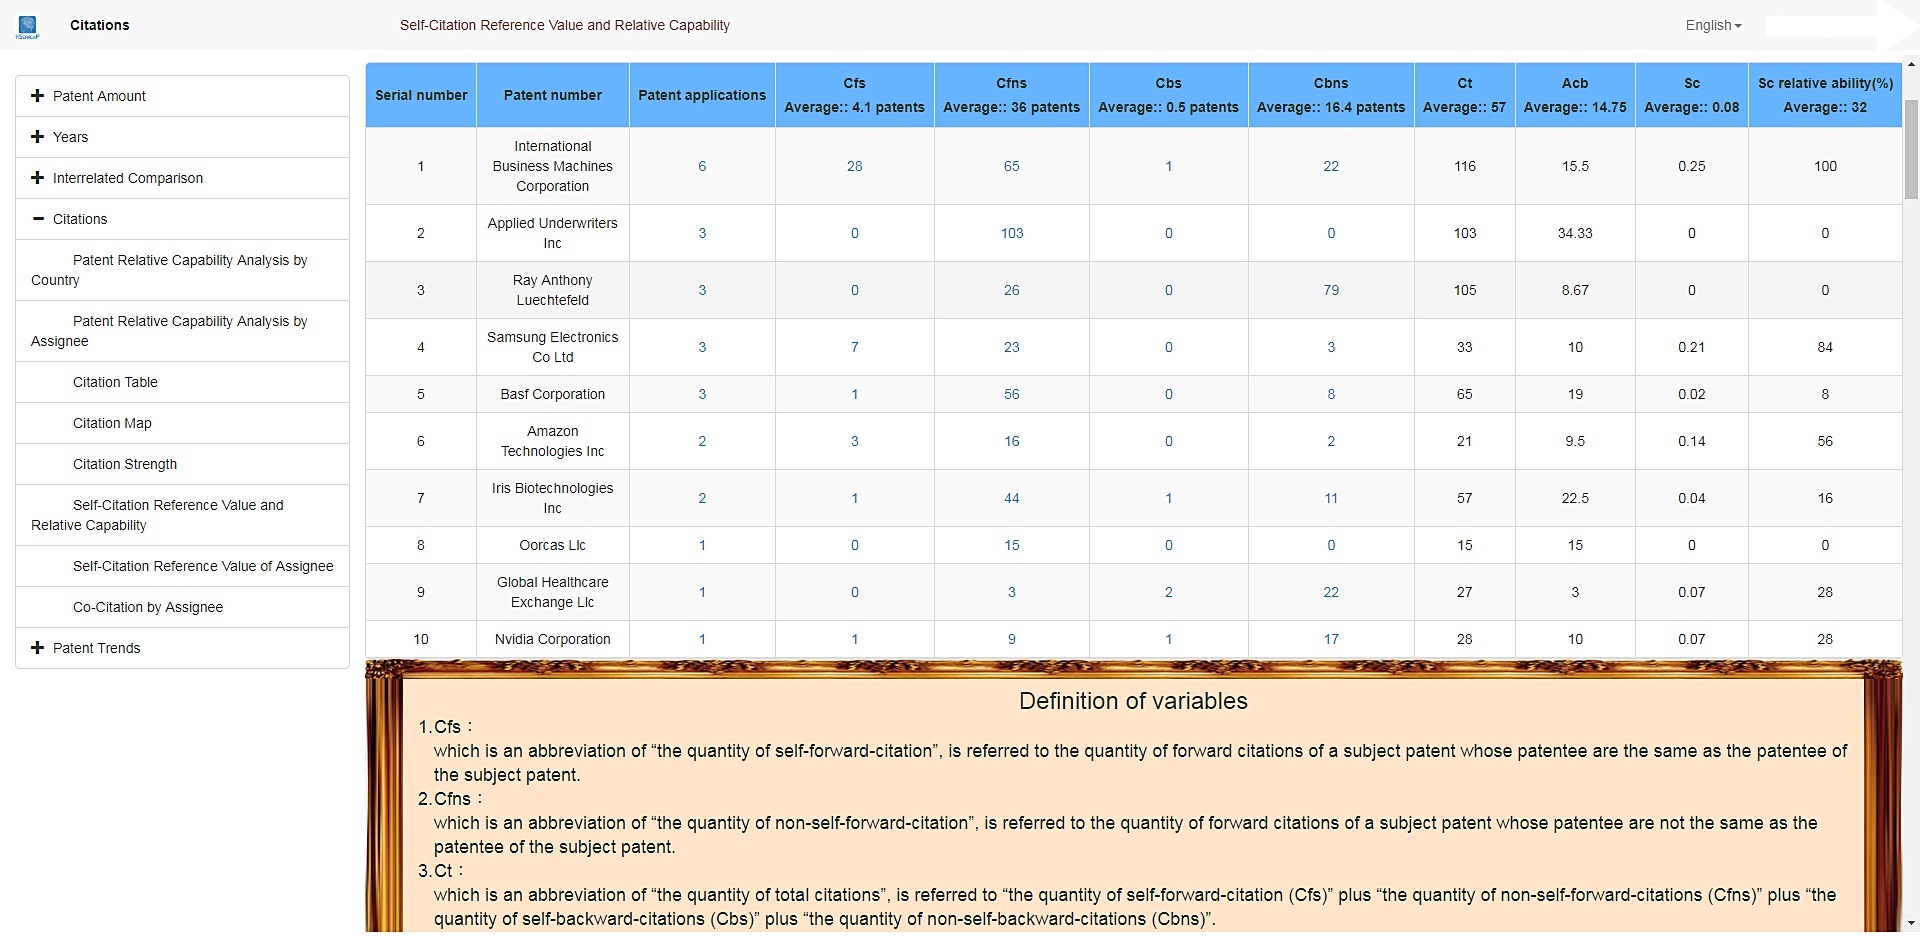Open Patent Relative Capability Analysis by Assignee
Screen dimensions: 1920x937
pyautogui.click(x=182, y=331)
